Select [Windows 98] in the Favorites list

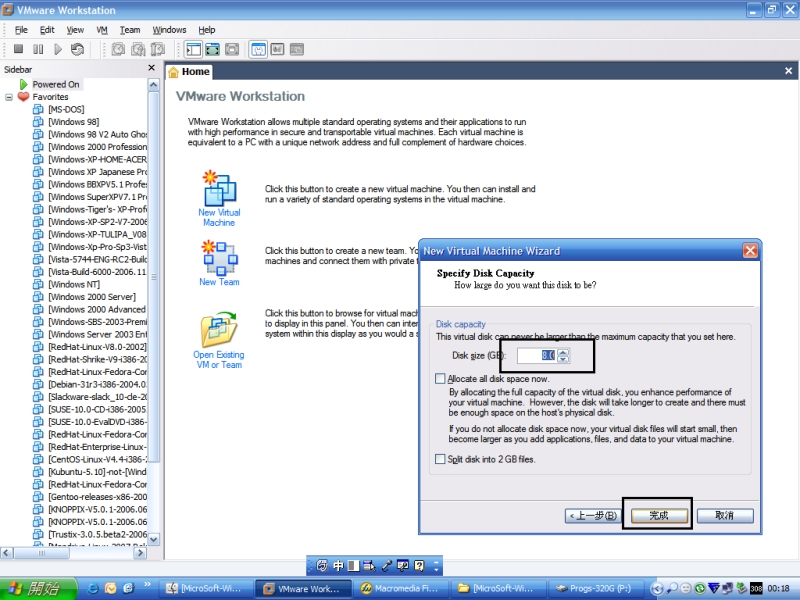pos(73,122)
